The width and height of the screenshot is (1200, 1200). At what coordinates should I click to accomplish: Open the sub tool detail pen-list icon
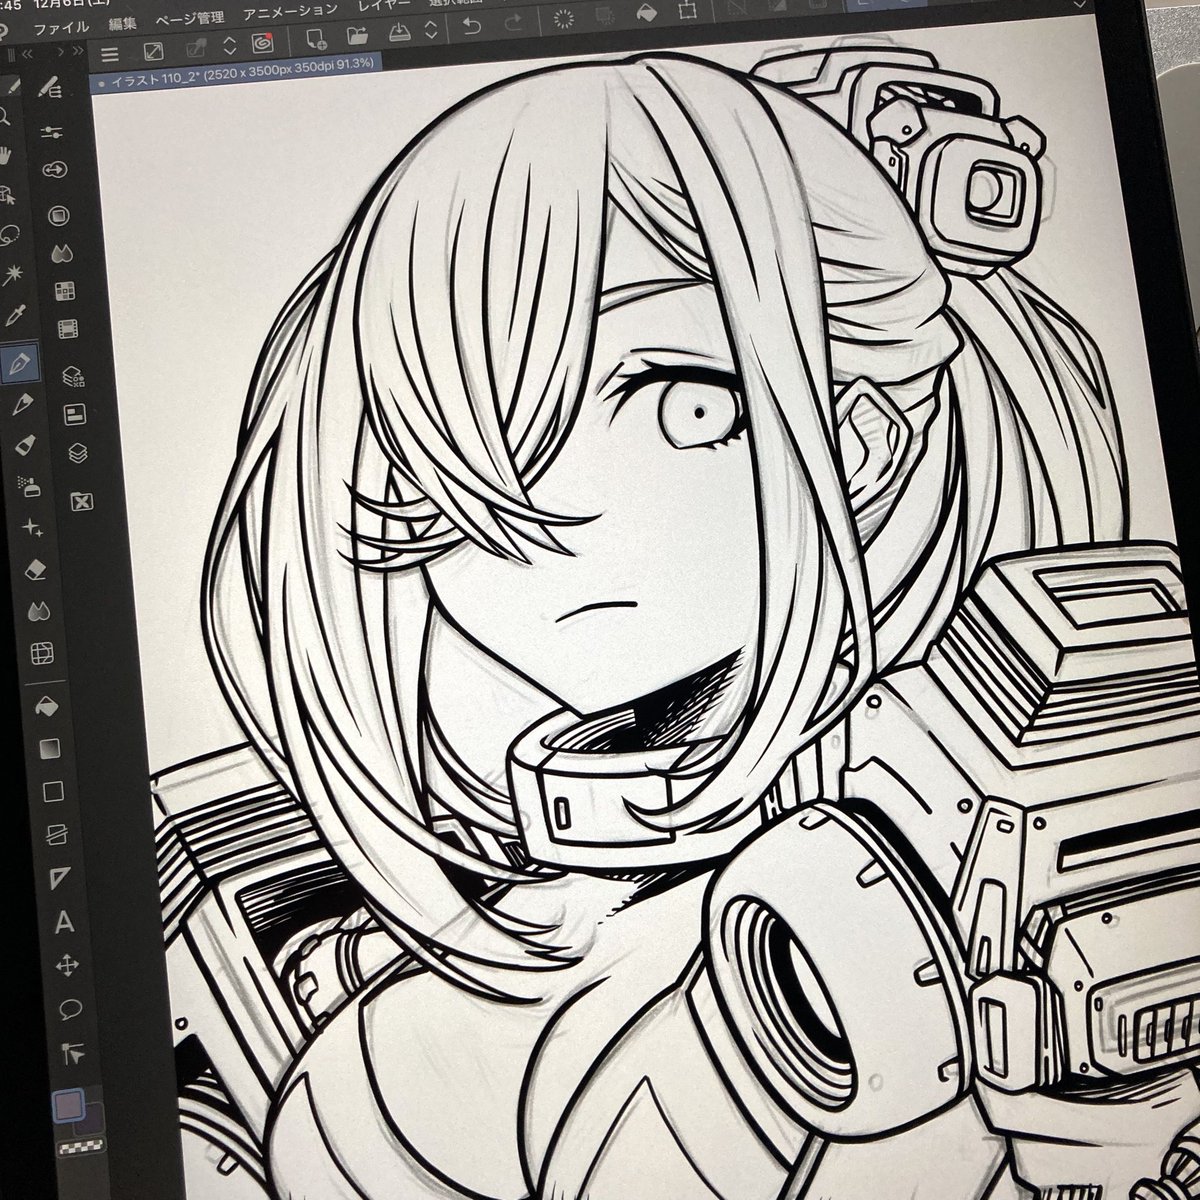point(50,88)
